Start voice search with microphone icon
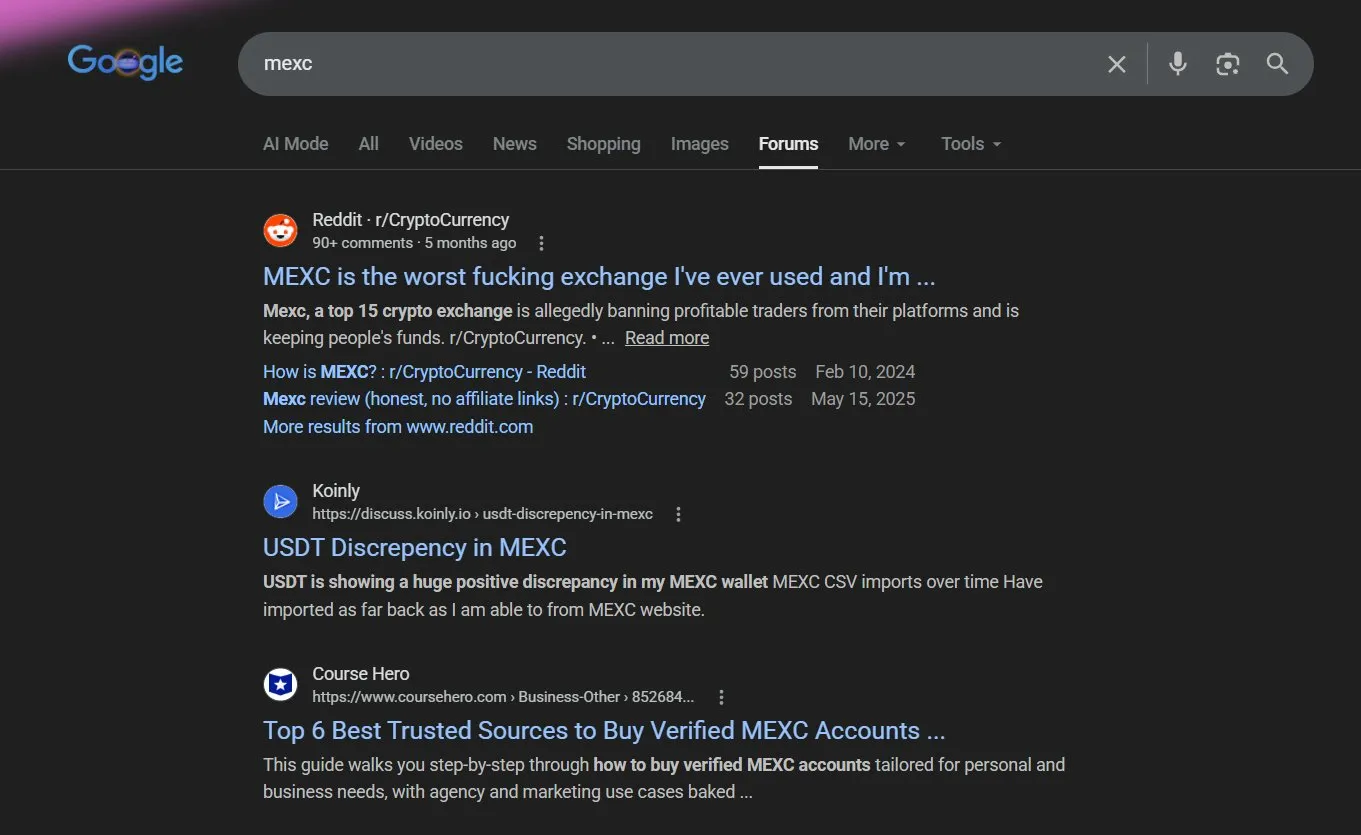Screen dimensions: 1361x835 tap(1178, 64)
